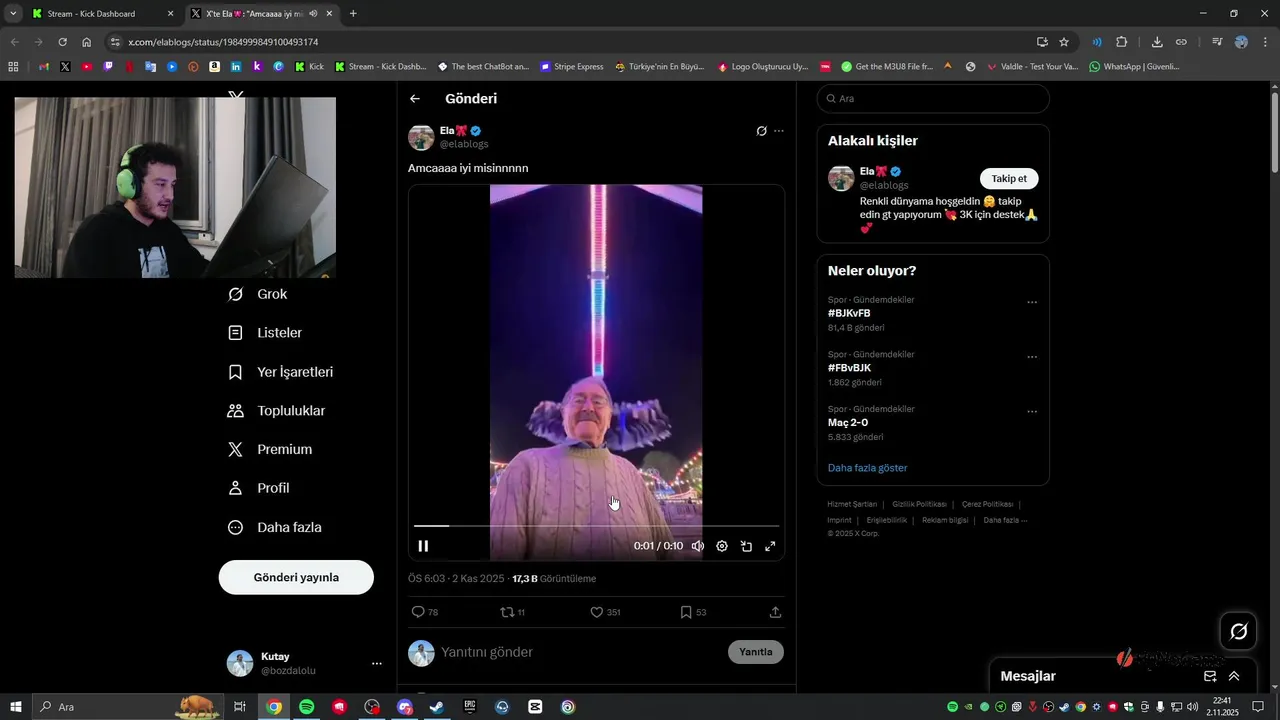1280x720 pixels.
Task: Open the browser extensions menu
Action: point(1121,42)
